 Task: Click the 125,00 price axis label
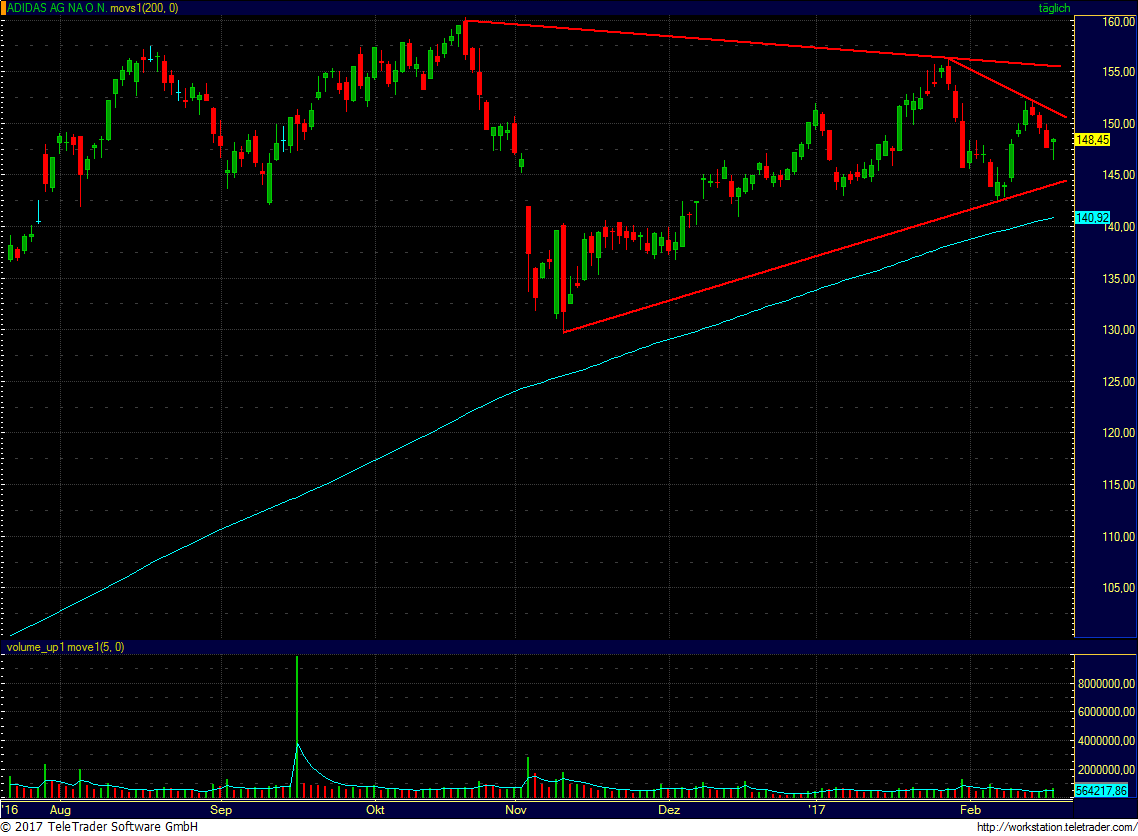(1118, 382)
